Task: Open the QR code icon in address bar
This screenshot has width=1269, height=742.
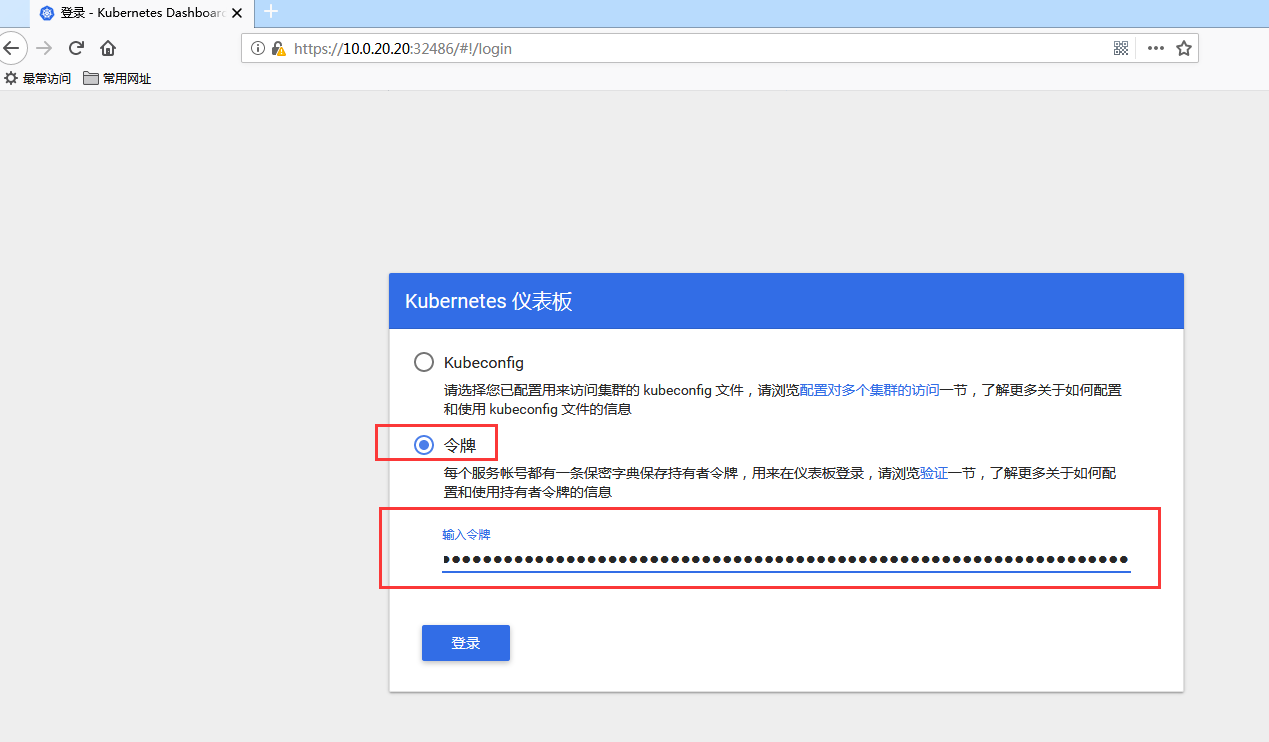Action: click(1121, 48)
